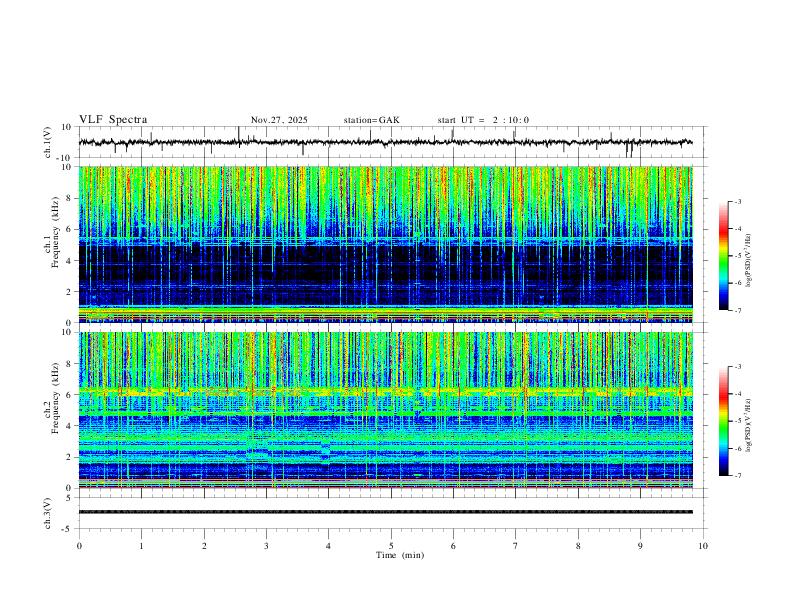The width and height of the screenshot is (792, 612).
Task: Click the lower colorbar's log(PSD) label
Action: click(x=748, y=425)
